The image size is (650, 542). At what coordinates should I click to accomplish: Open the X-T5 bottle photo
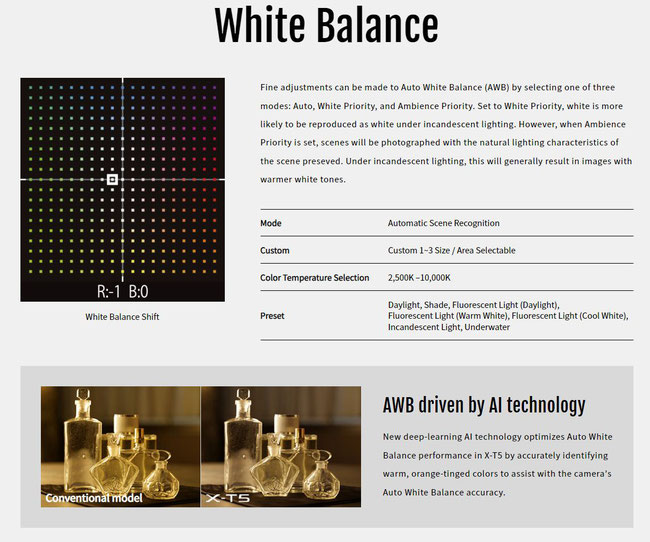point(281,447)
